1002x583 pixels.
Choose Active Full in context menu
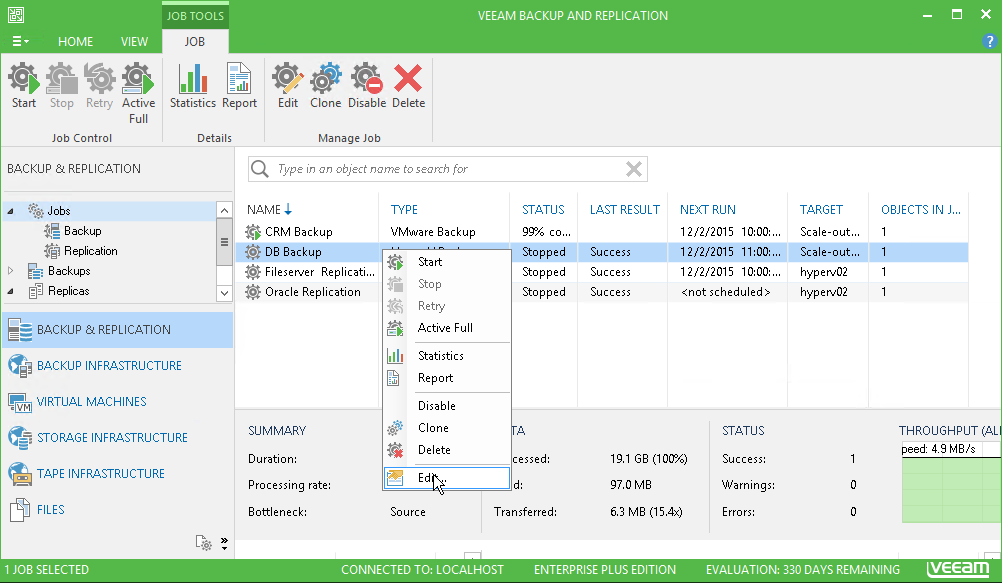click(447, 328)
